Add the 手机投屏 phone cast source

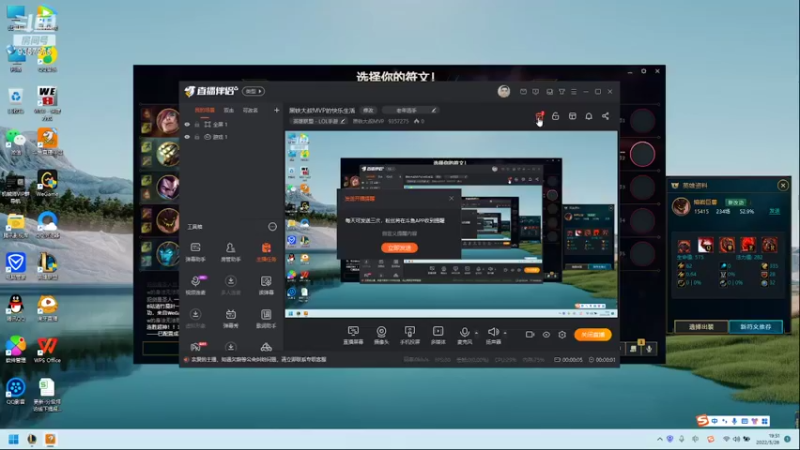(x=410, y=335)
